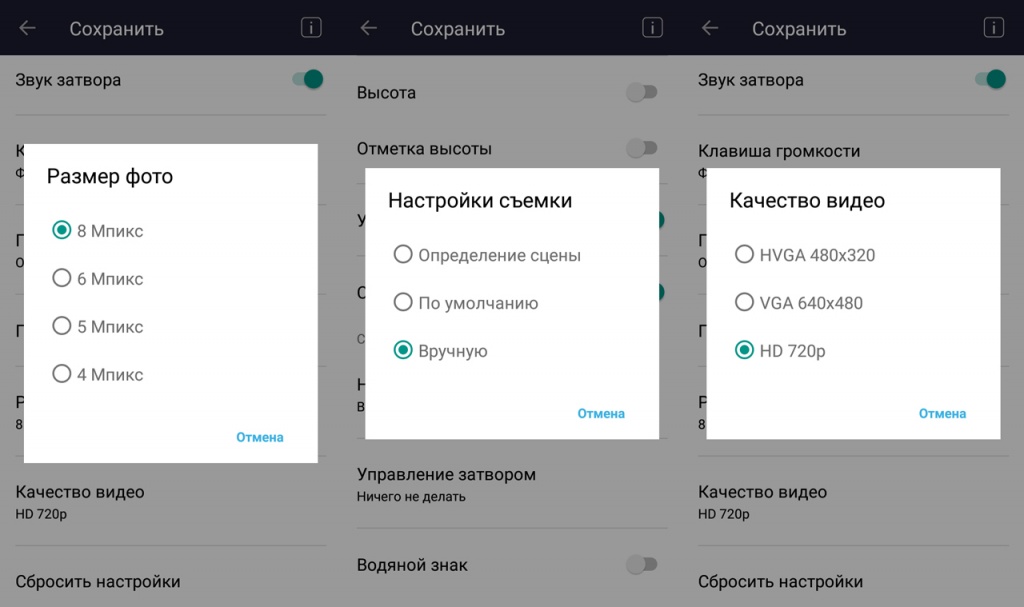Tap info icon above the Качество видео dialog

coord(993,28)
